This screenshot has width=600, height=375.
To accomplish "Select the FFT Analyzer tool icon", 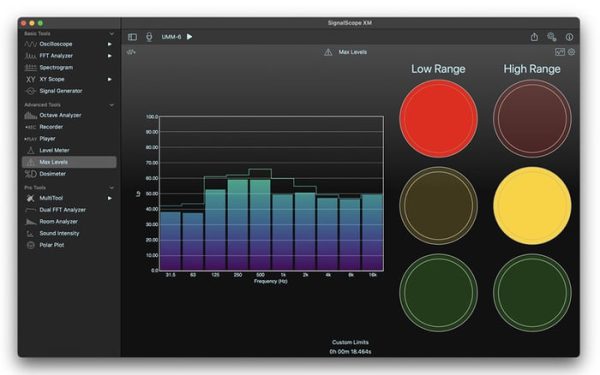I will pos(30,56).
